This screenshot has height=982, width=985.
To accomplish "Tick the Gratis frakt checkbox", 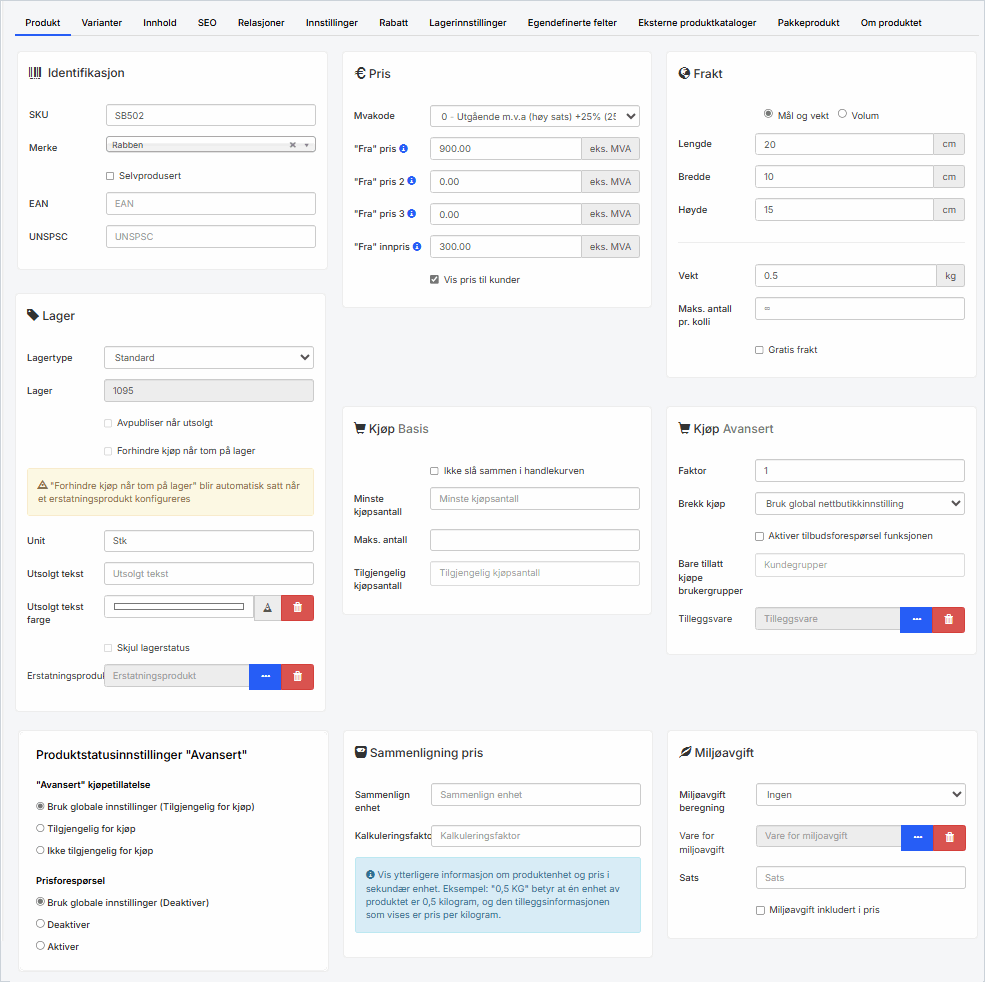I will tap(760, 350).
